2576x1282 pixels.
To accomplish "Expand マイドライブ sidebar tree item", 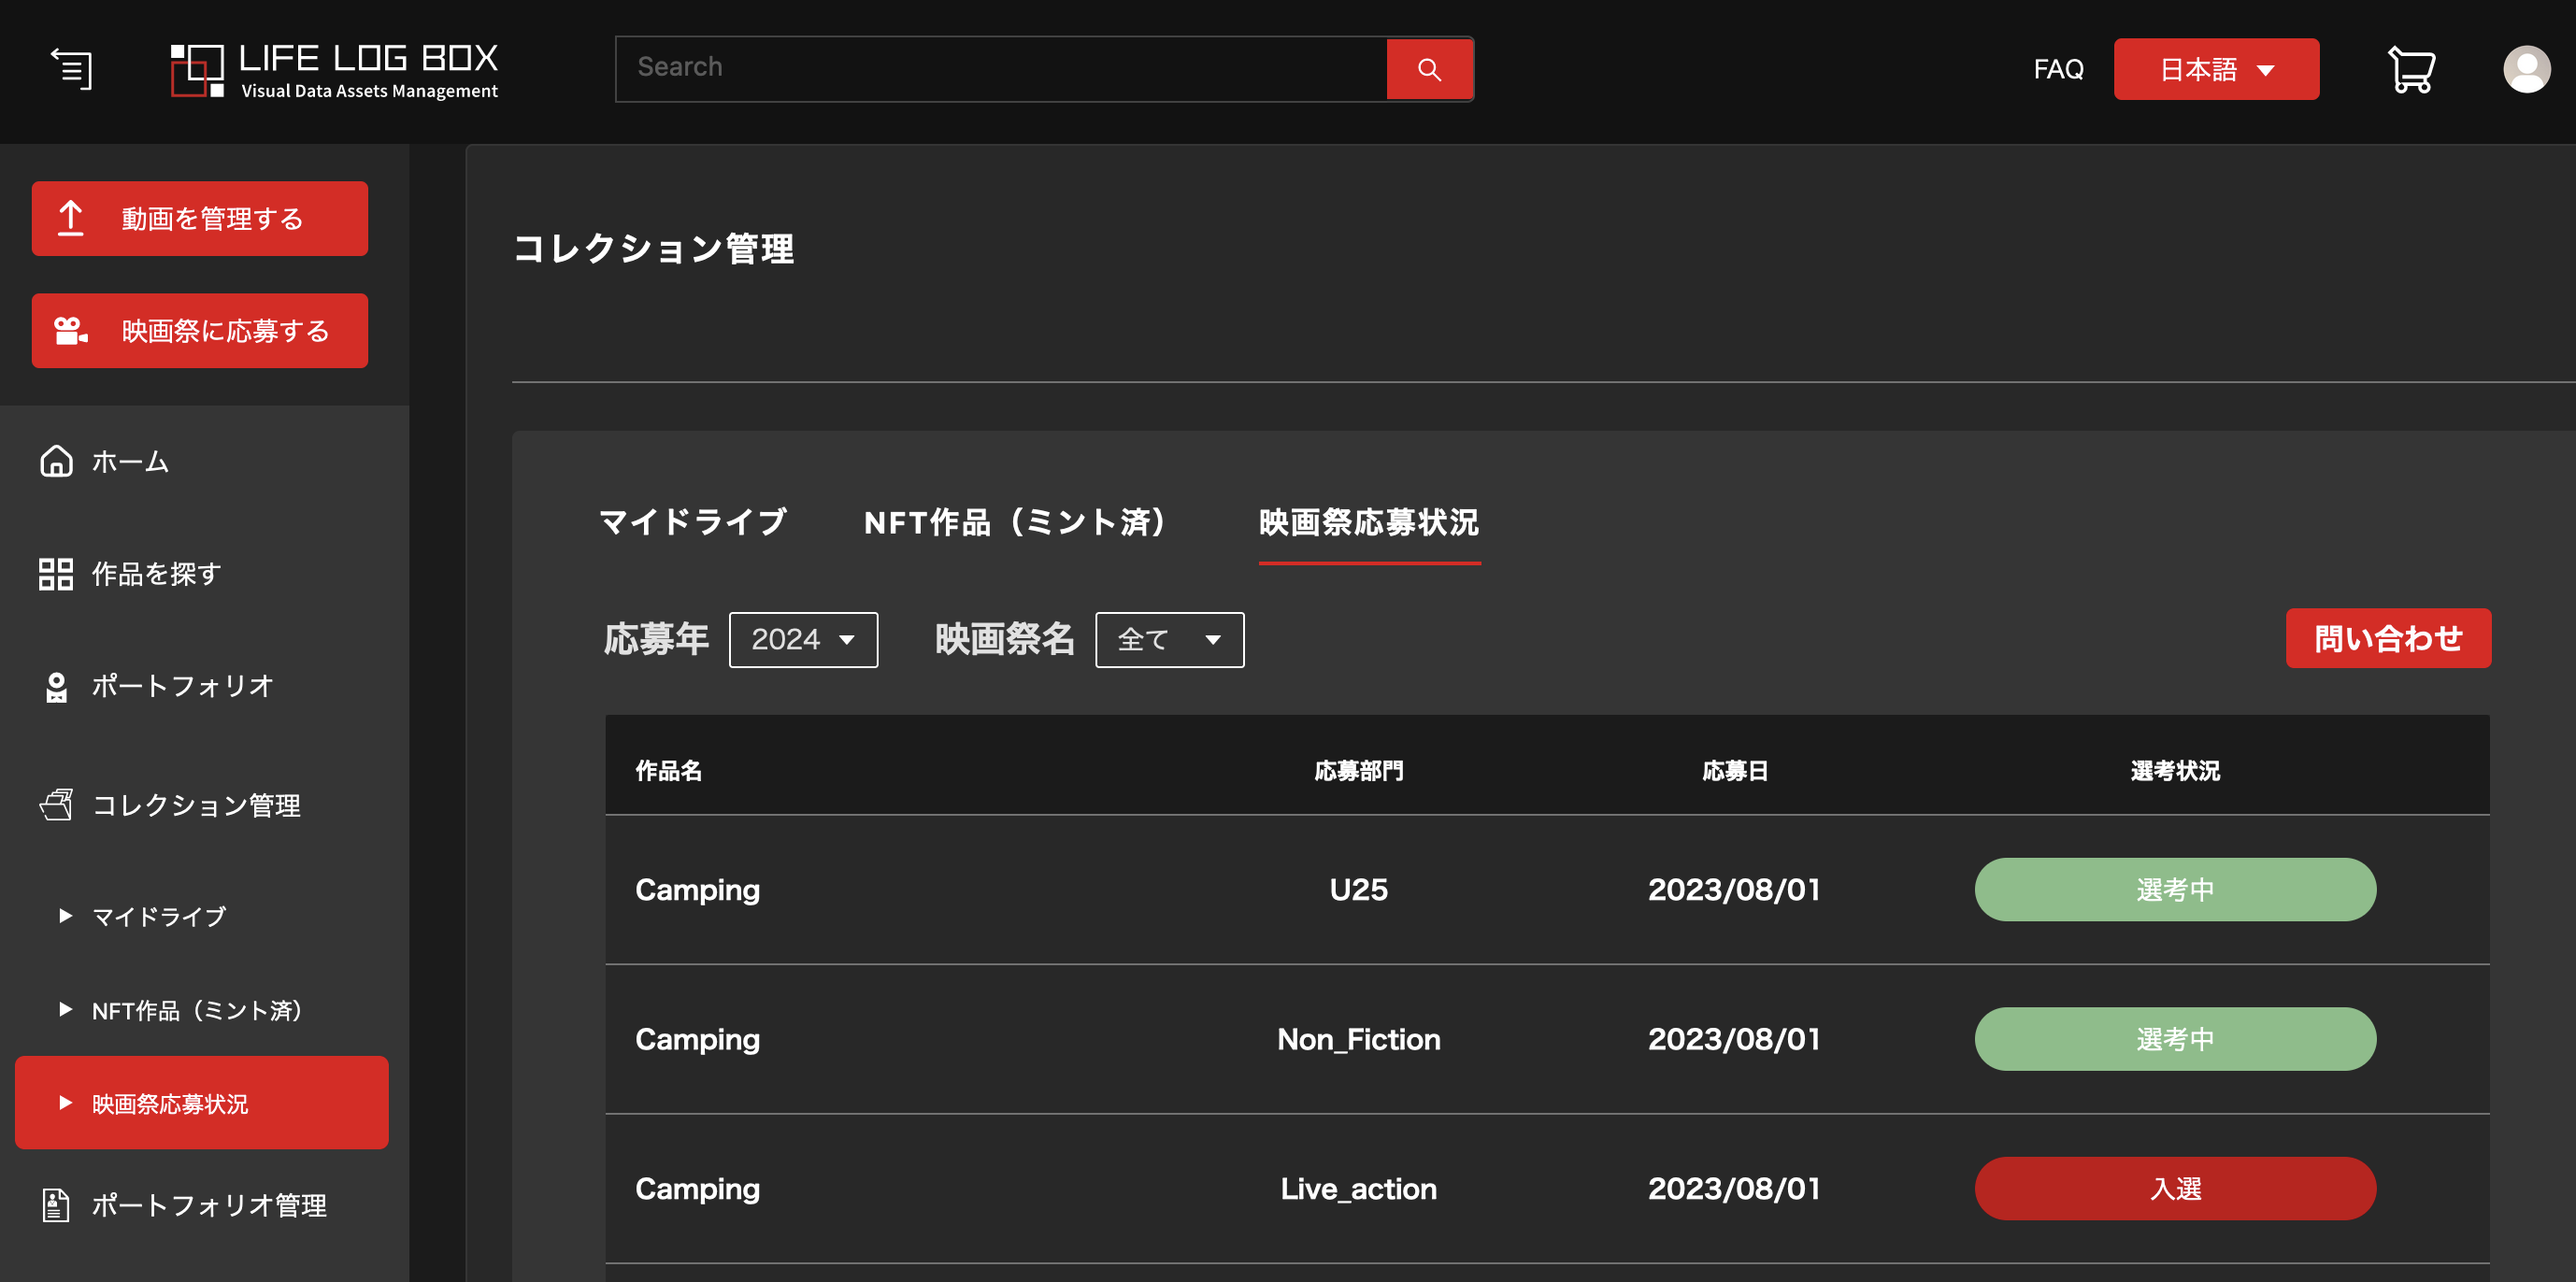I will (66, 916).
